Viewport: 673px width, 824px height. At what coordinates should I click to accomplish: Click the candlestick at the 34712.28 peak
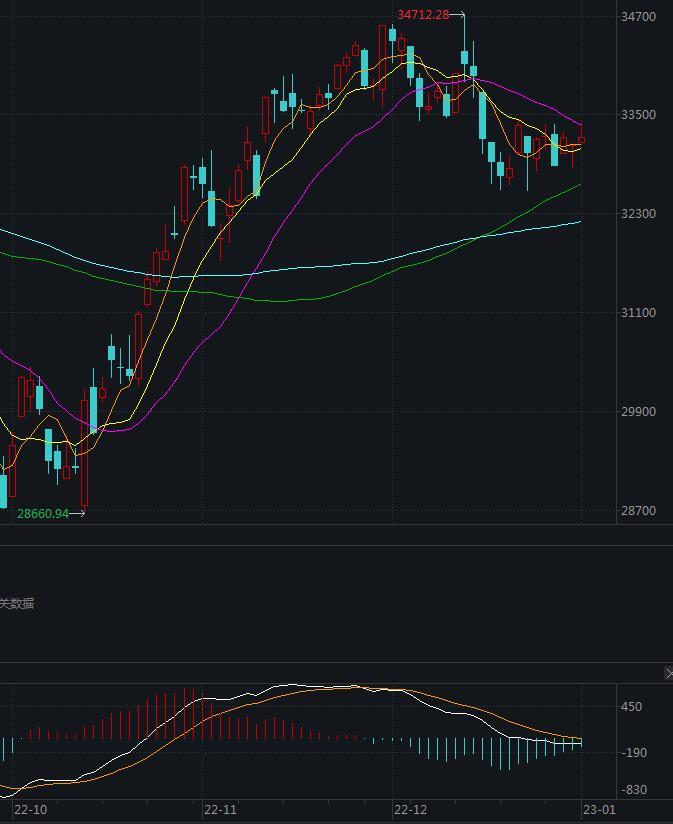click(464, 58)
